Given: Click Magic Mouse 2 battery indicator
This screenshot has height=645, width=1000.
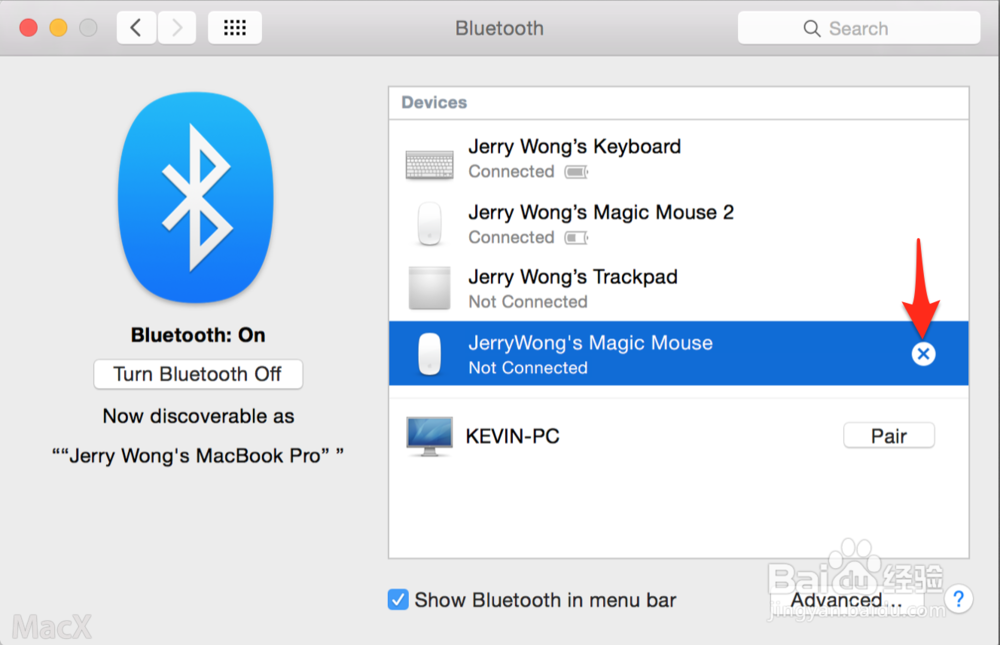Looking at the screenshot, I should (576, 237).
